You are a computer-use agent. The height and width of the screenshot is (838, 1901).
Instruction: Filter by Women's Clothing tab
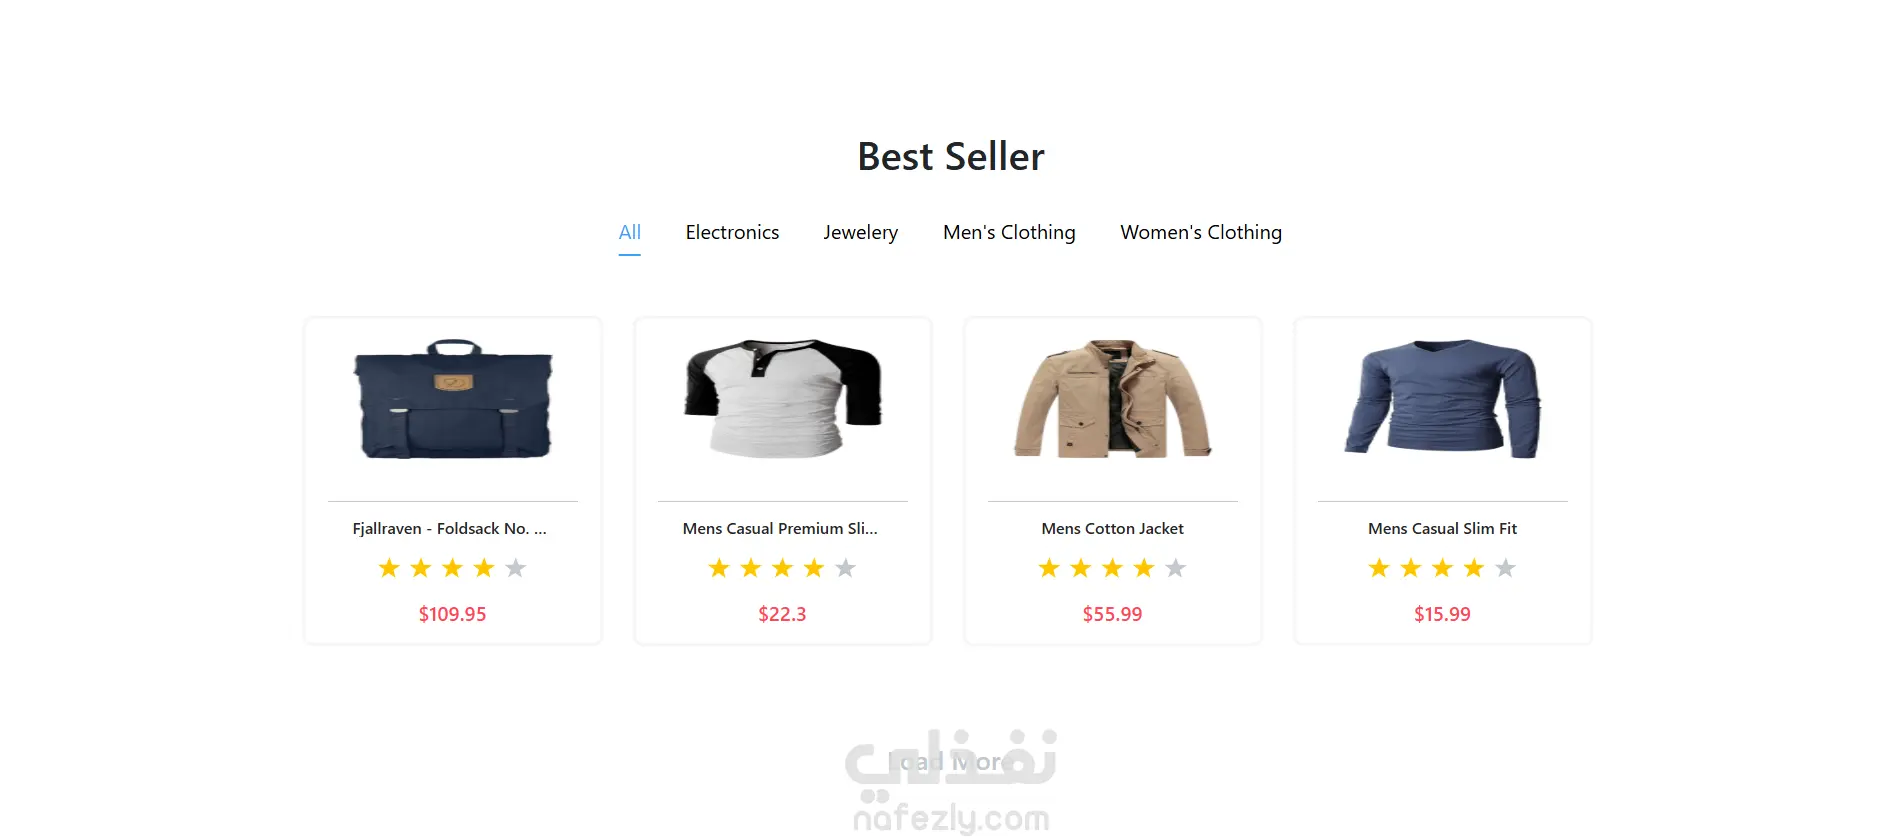pyautogui.click(x=1201, y=233)
